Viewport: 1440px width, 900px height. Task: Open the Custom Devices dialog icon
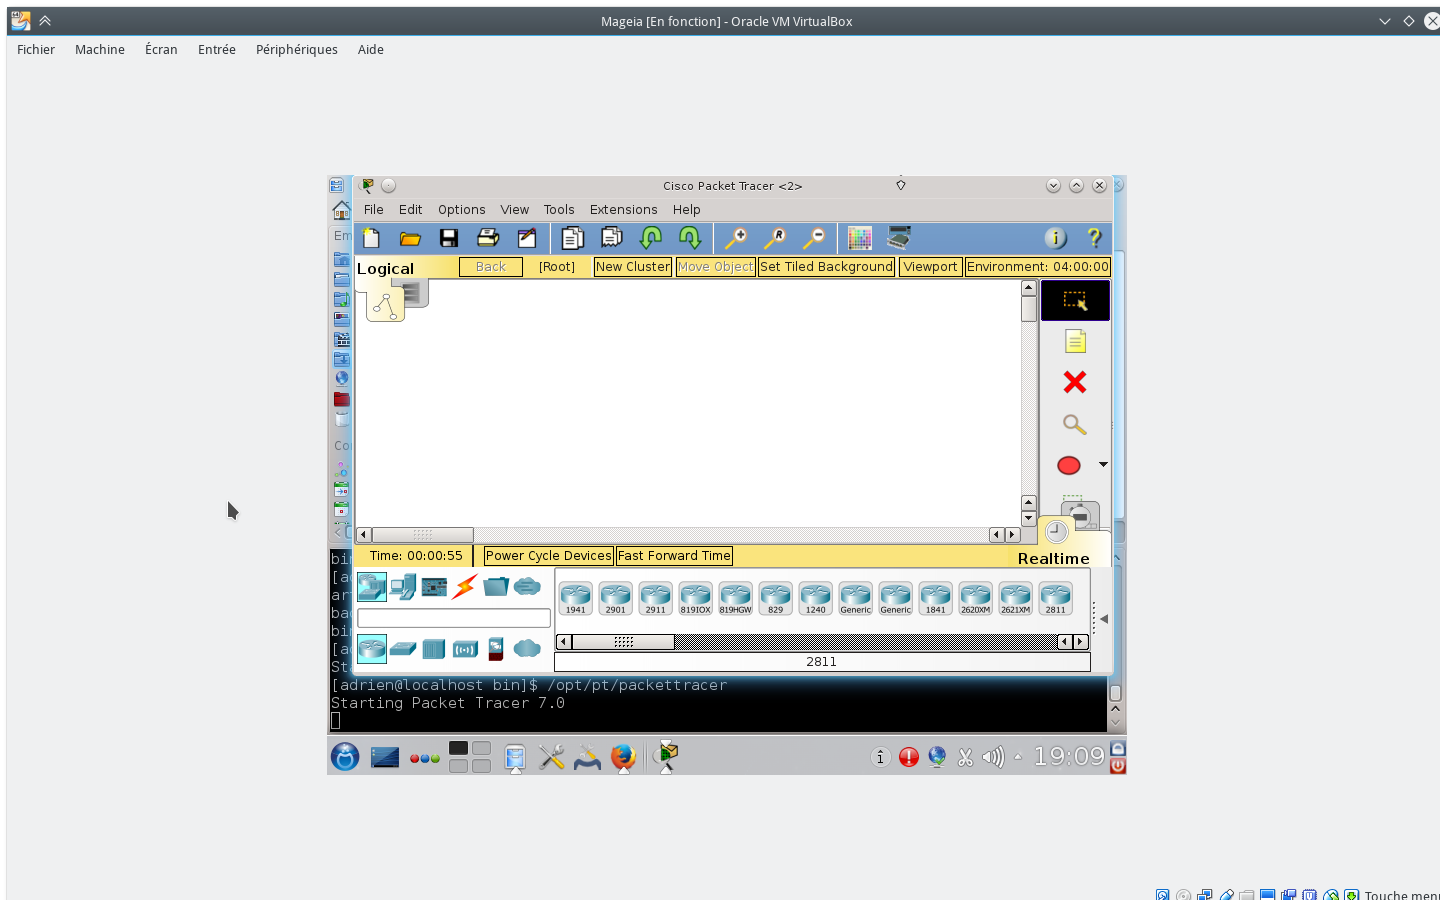tap(899, 238)
